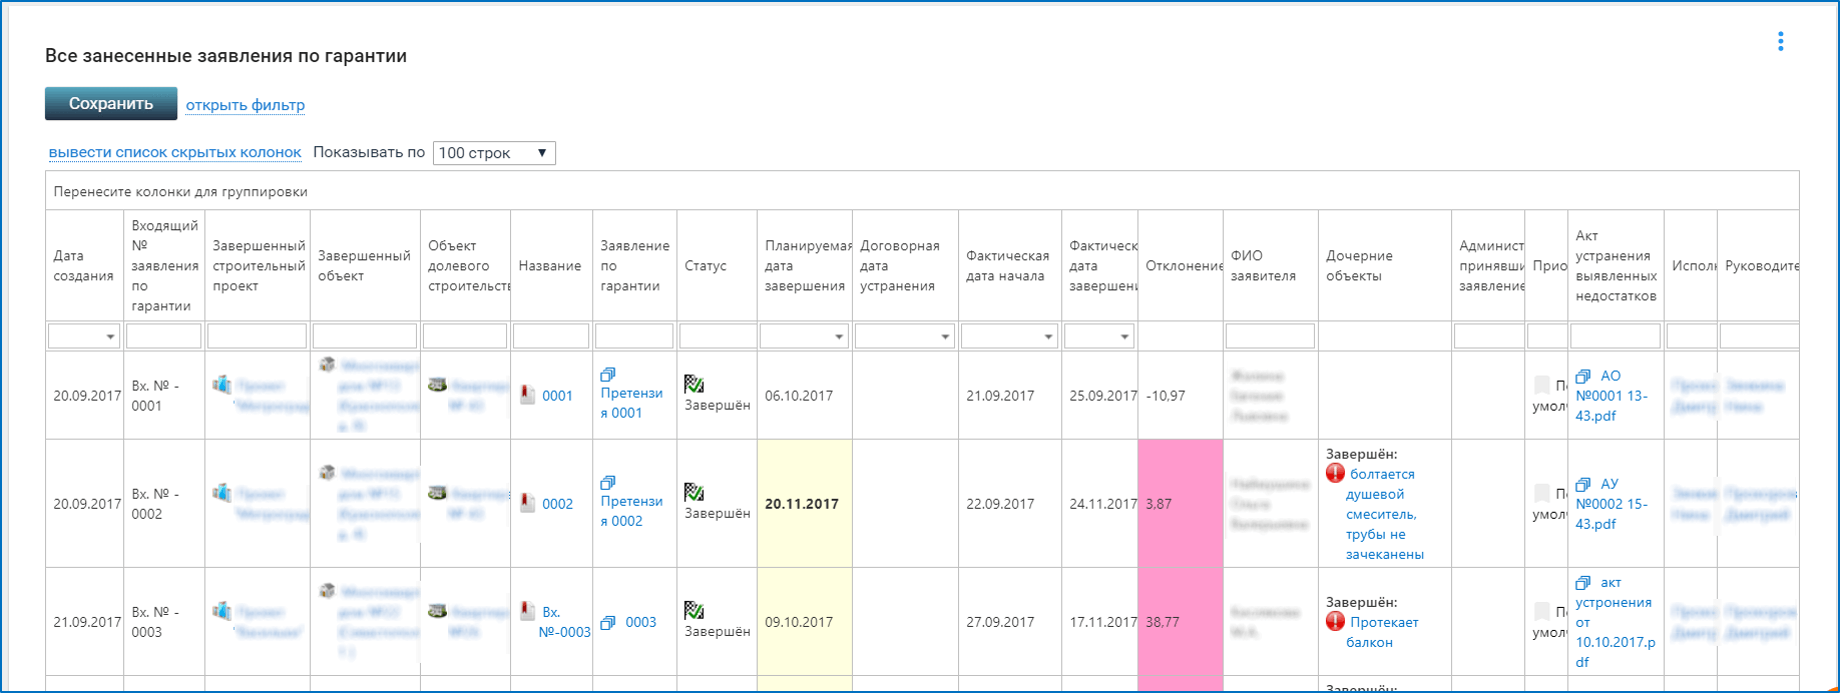The width and height of the screenshot is (1840, 693).
Task: Open the '100 строк' rows-per-page dropdown
Action: [x=494, y=153]
